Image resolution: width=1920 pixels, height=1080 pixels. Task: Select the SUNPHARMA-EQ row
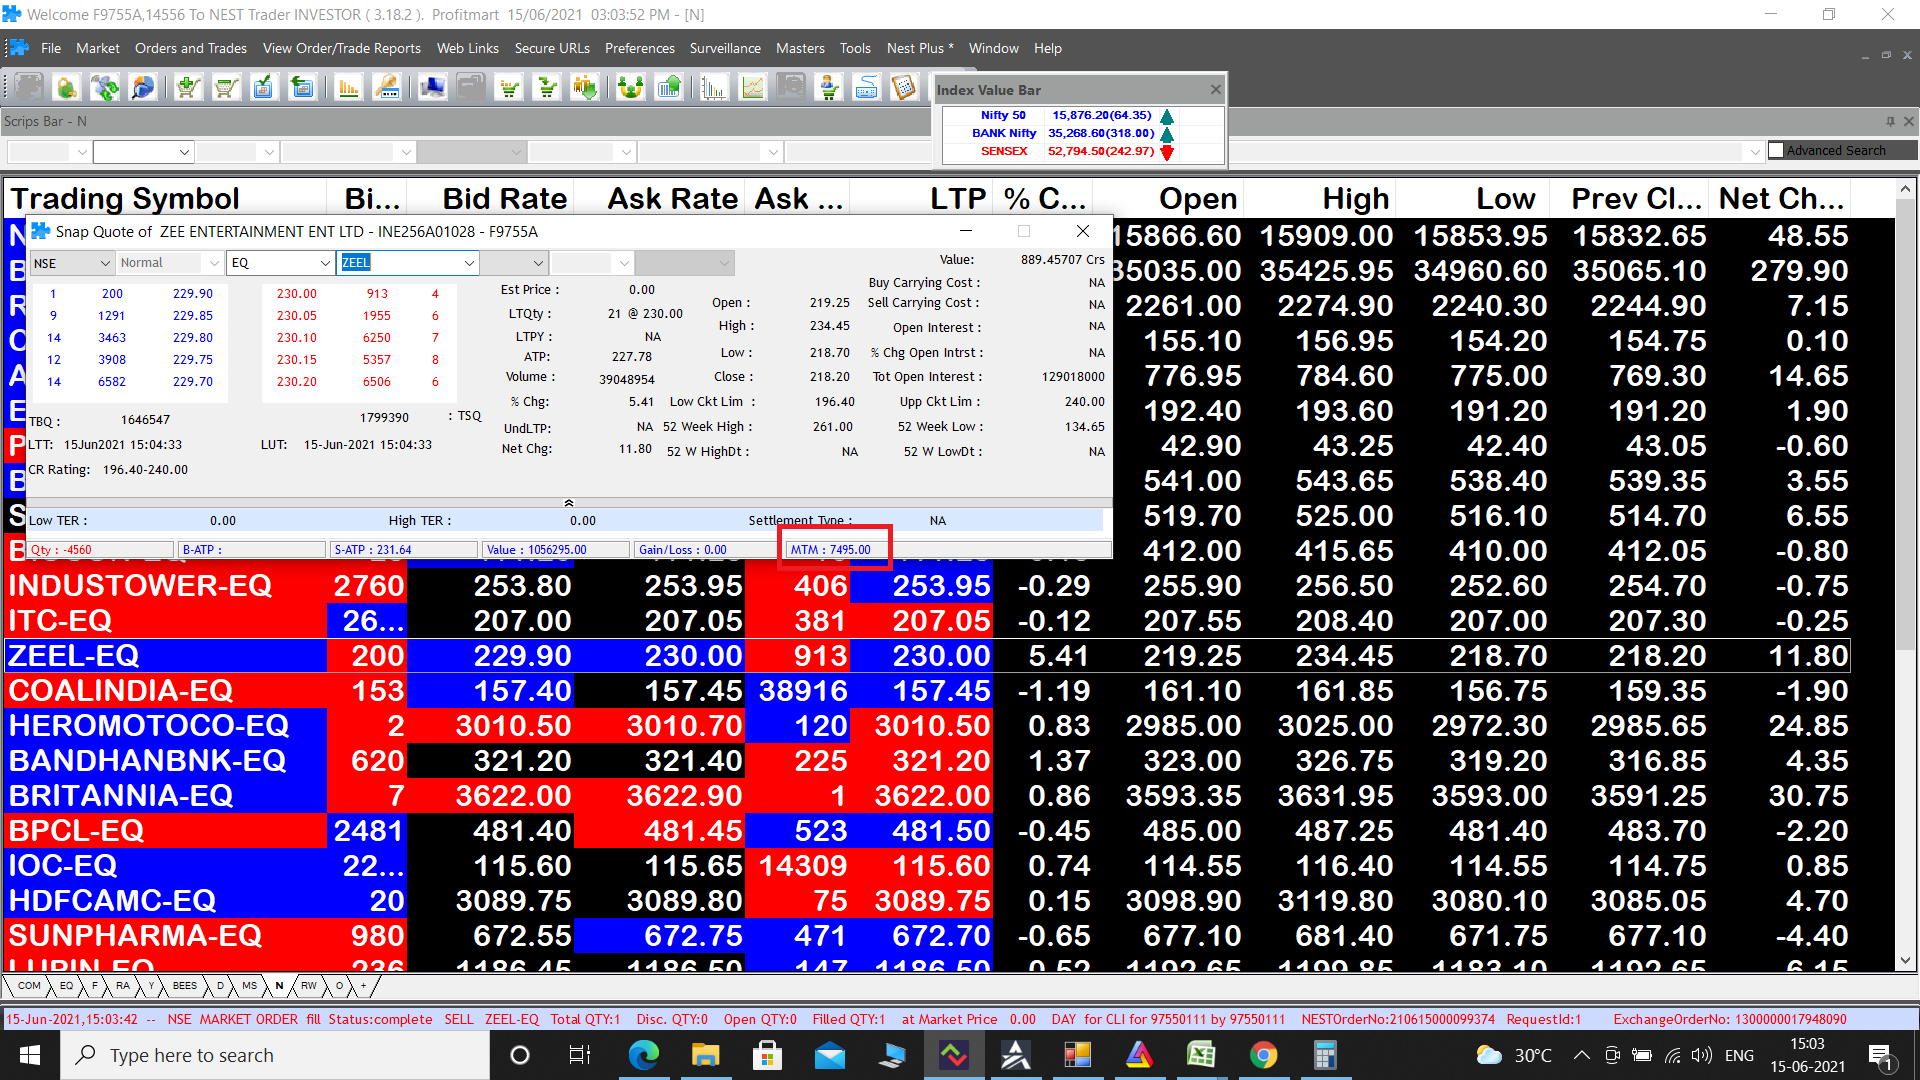[x=927, y=935]
